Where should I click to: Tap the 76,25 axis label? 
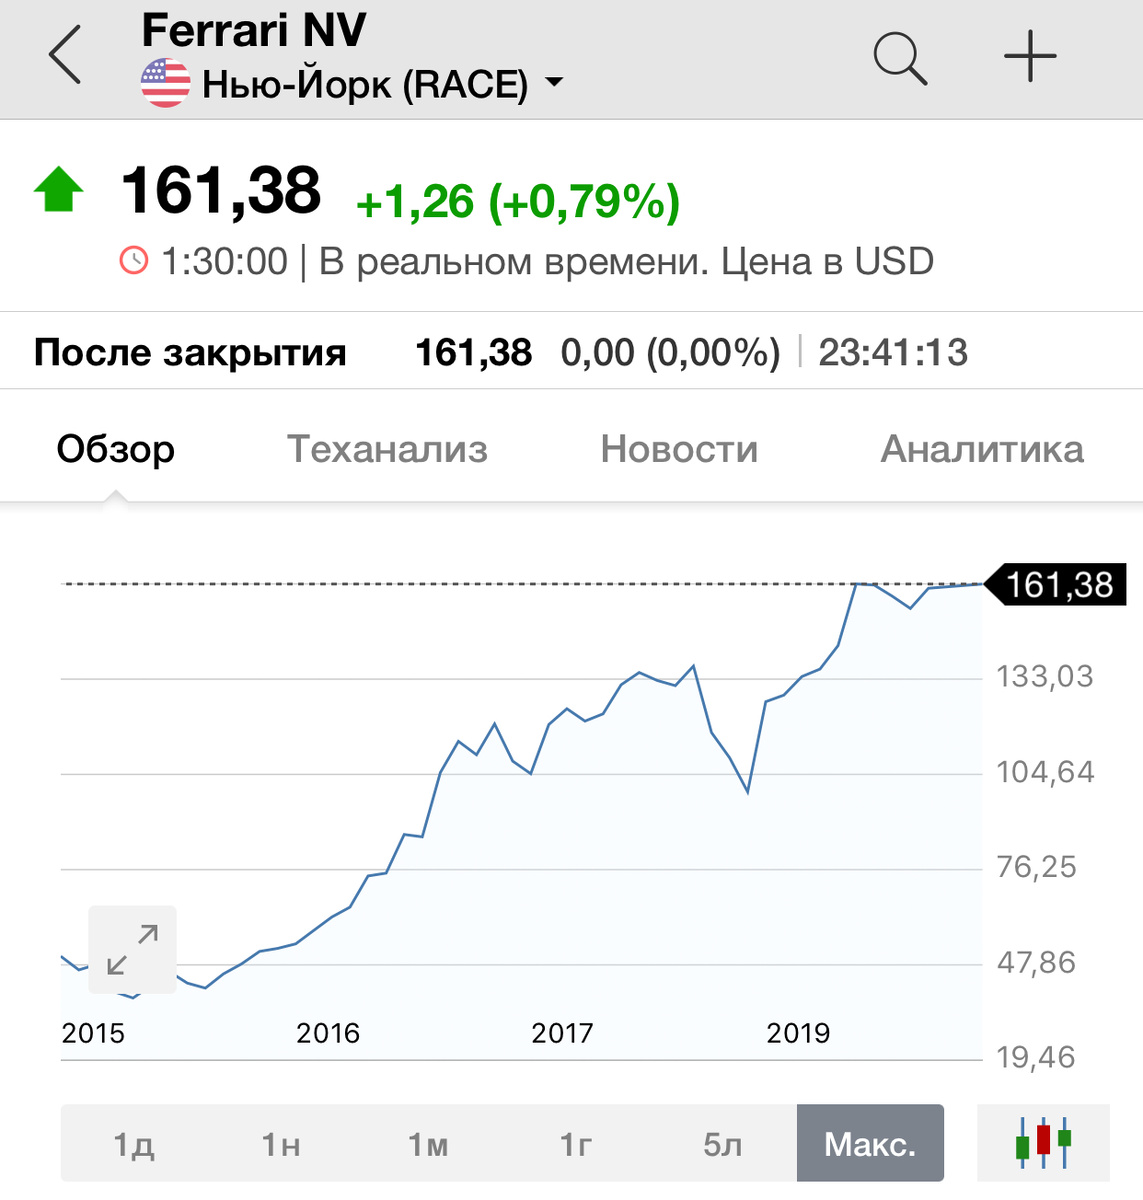click(x=1036, y=867)
